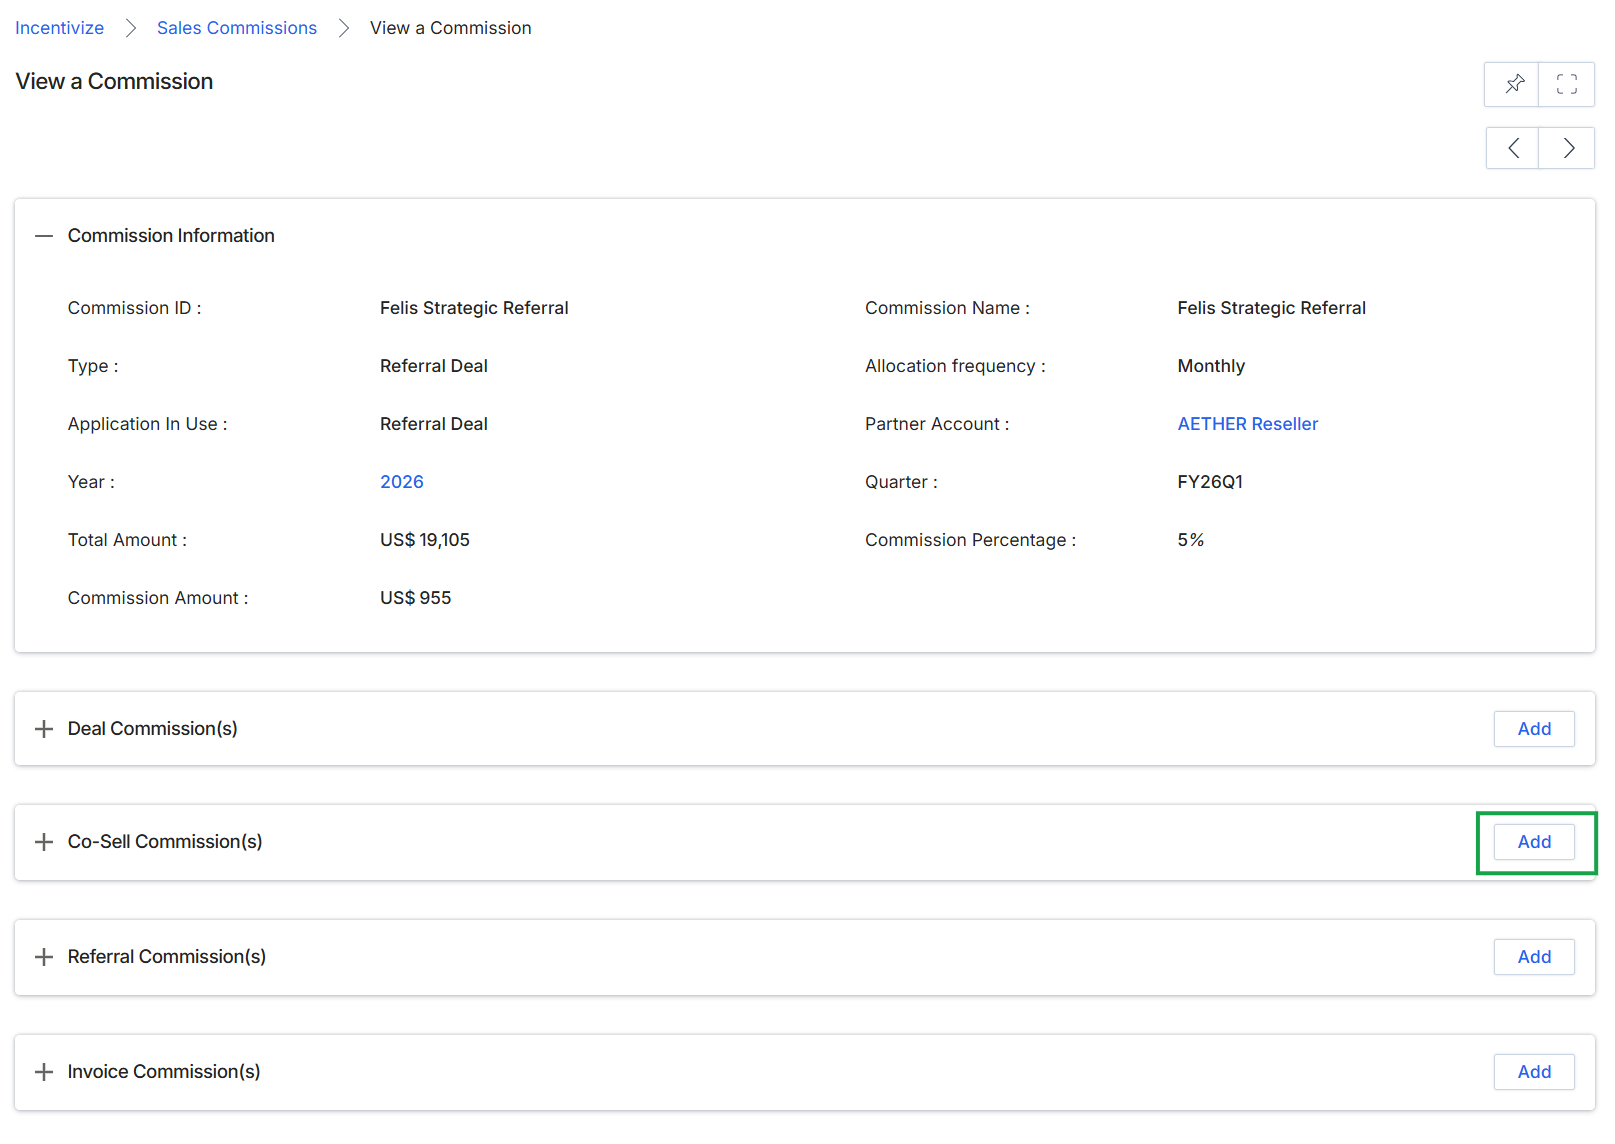
Task: Select the Application In Use value Referral Deal
Action: point(434,424)
